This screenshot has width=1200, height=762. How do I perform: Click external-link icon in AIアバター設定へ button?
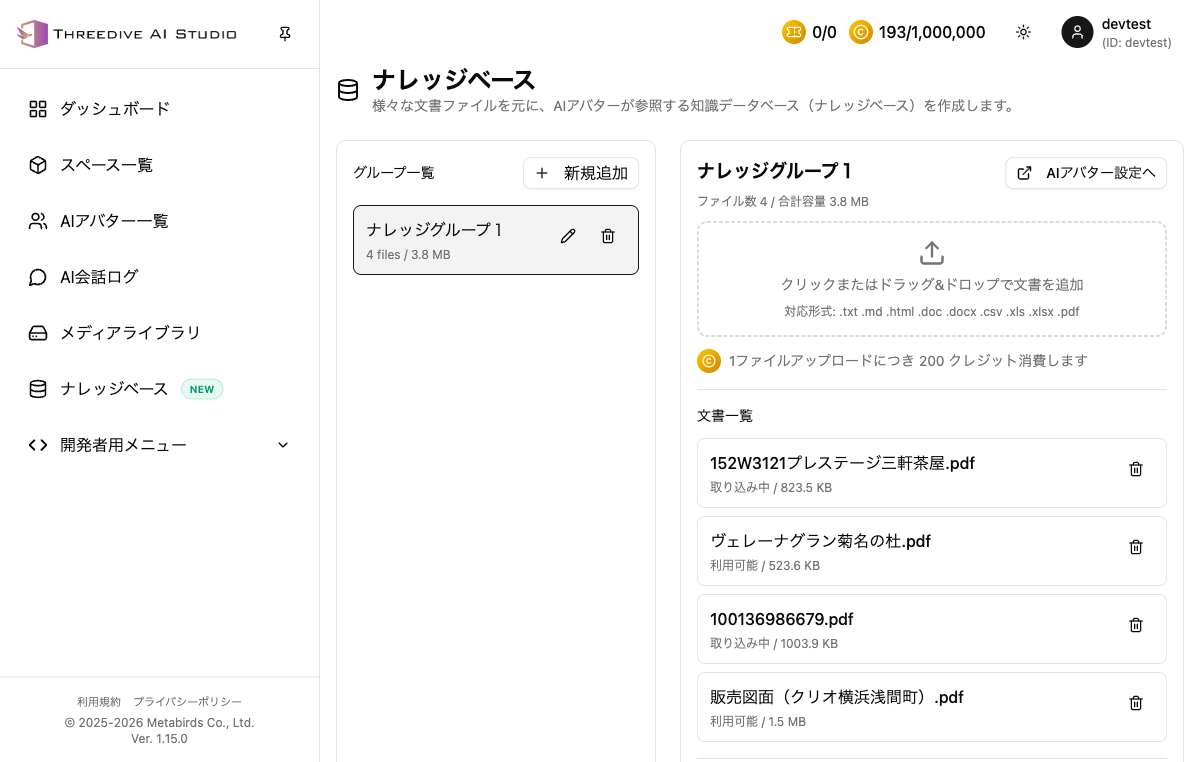click(x=1024, y=173)
